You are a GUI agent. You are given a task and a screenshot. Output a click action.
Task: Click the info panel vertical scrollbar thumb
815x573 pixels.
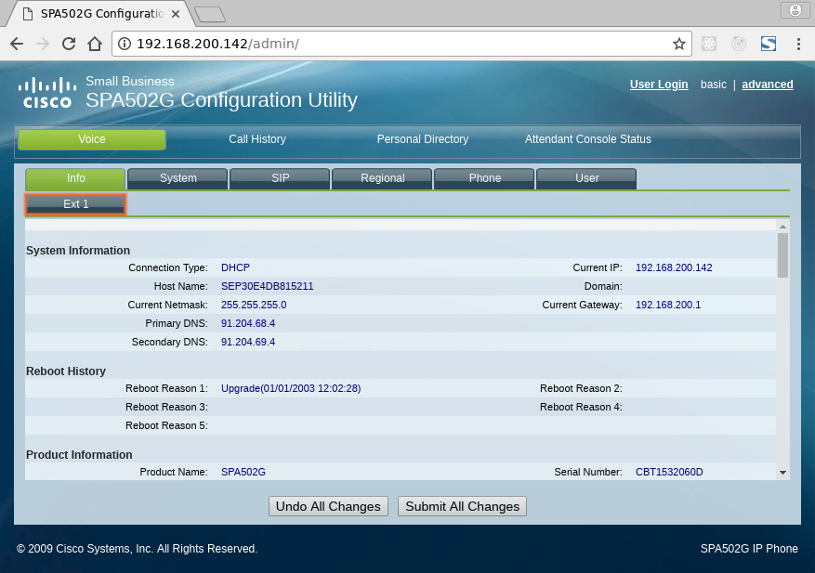(783, 255)
